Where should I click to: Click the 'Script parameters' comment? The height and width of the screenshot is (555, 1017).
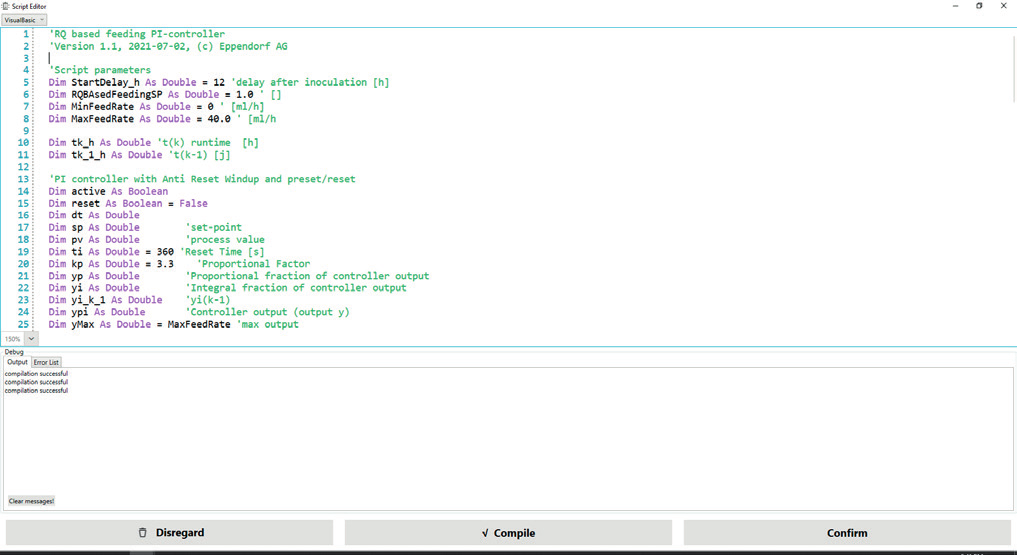(x=100, y=70)
